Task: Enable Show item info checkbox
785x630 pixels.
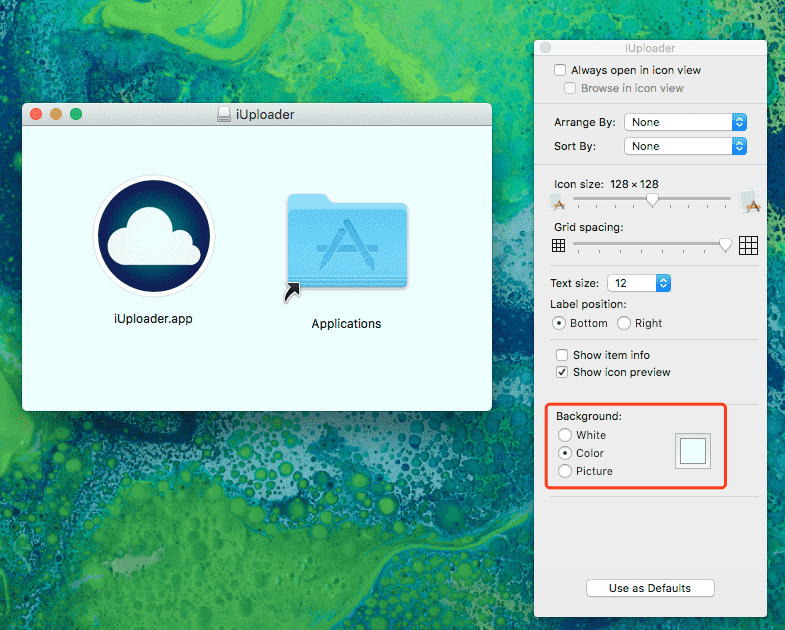Action: (x=562, y=355)
